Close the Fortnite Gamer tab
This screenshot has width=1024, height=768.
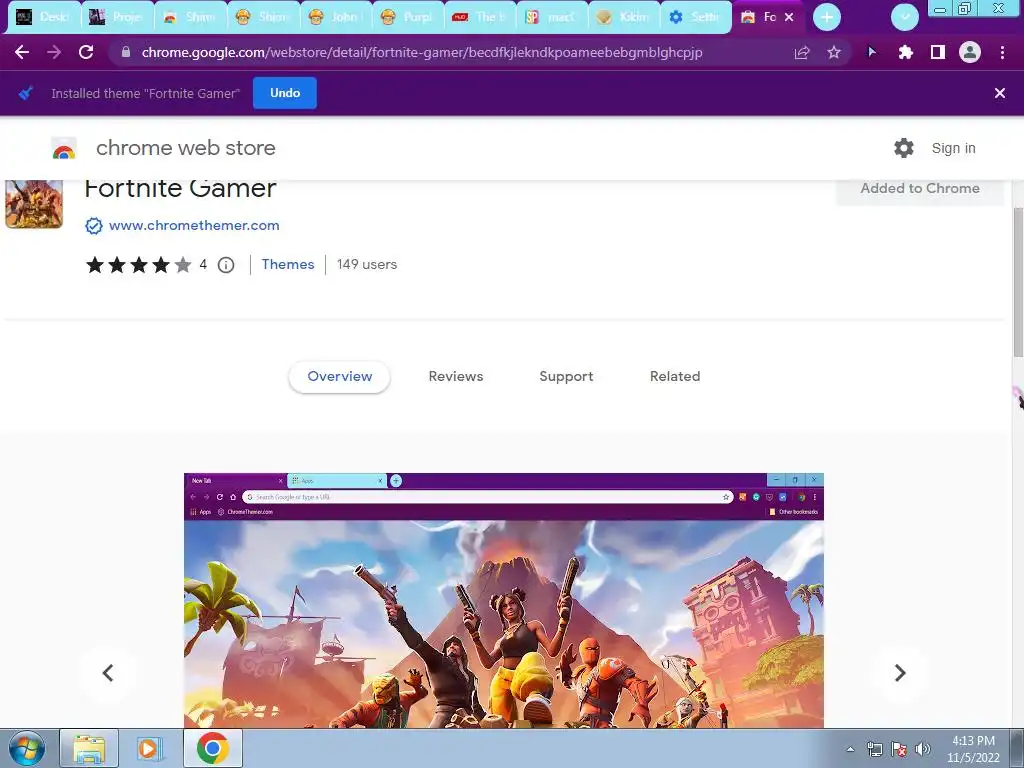point(789,17)
